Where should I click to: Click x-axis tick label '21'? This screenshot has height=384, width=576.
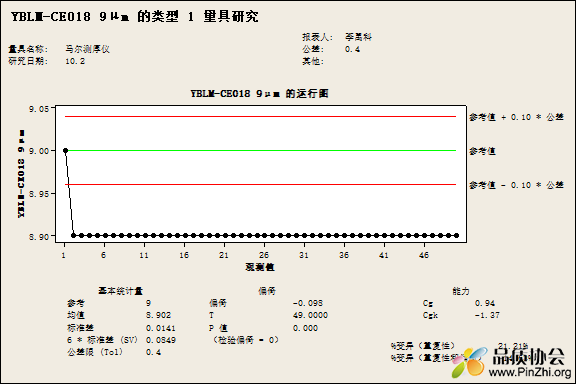[224, 255]
